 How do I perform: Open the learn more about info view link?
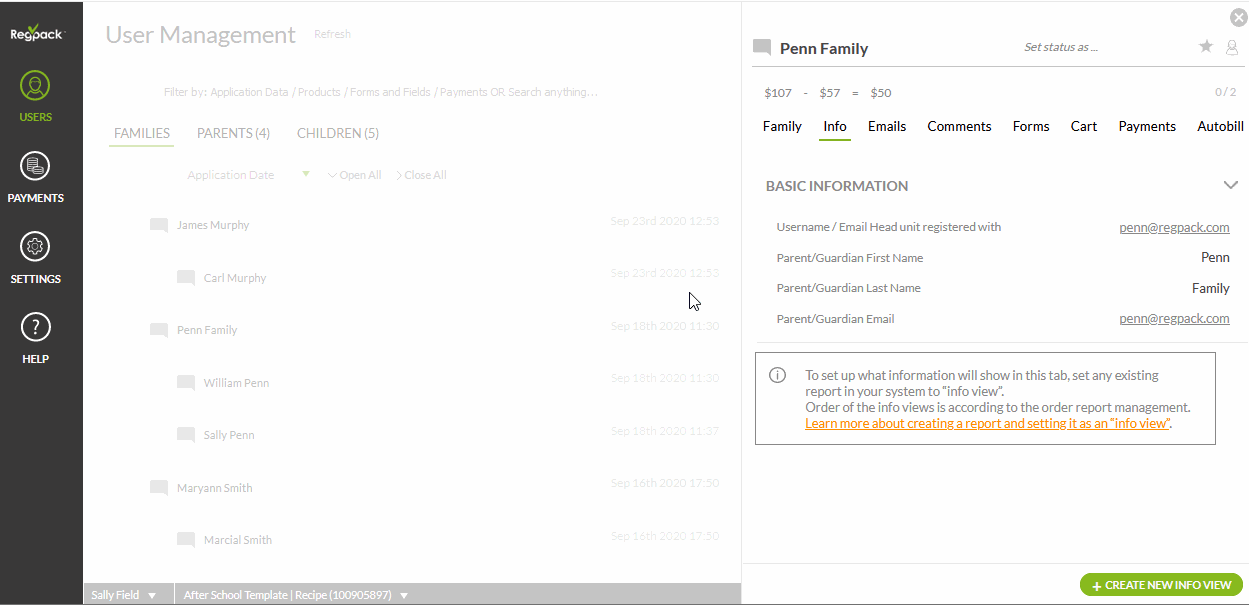click(x=988, y=423)
